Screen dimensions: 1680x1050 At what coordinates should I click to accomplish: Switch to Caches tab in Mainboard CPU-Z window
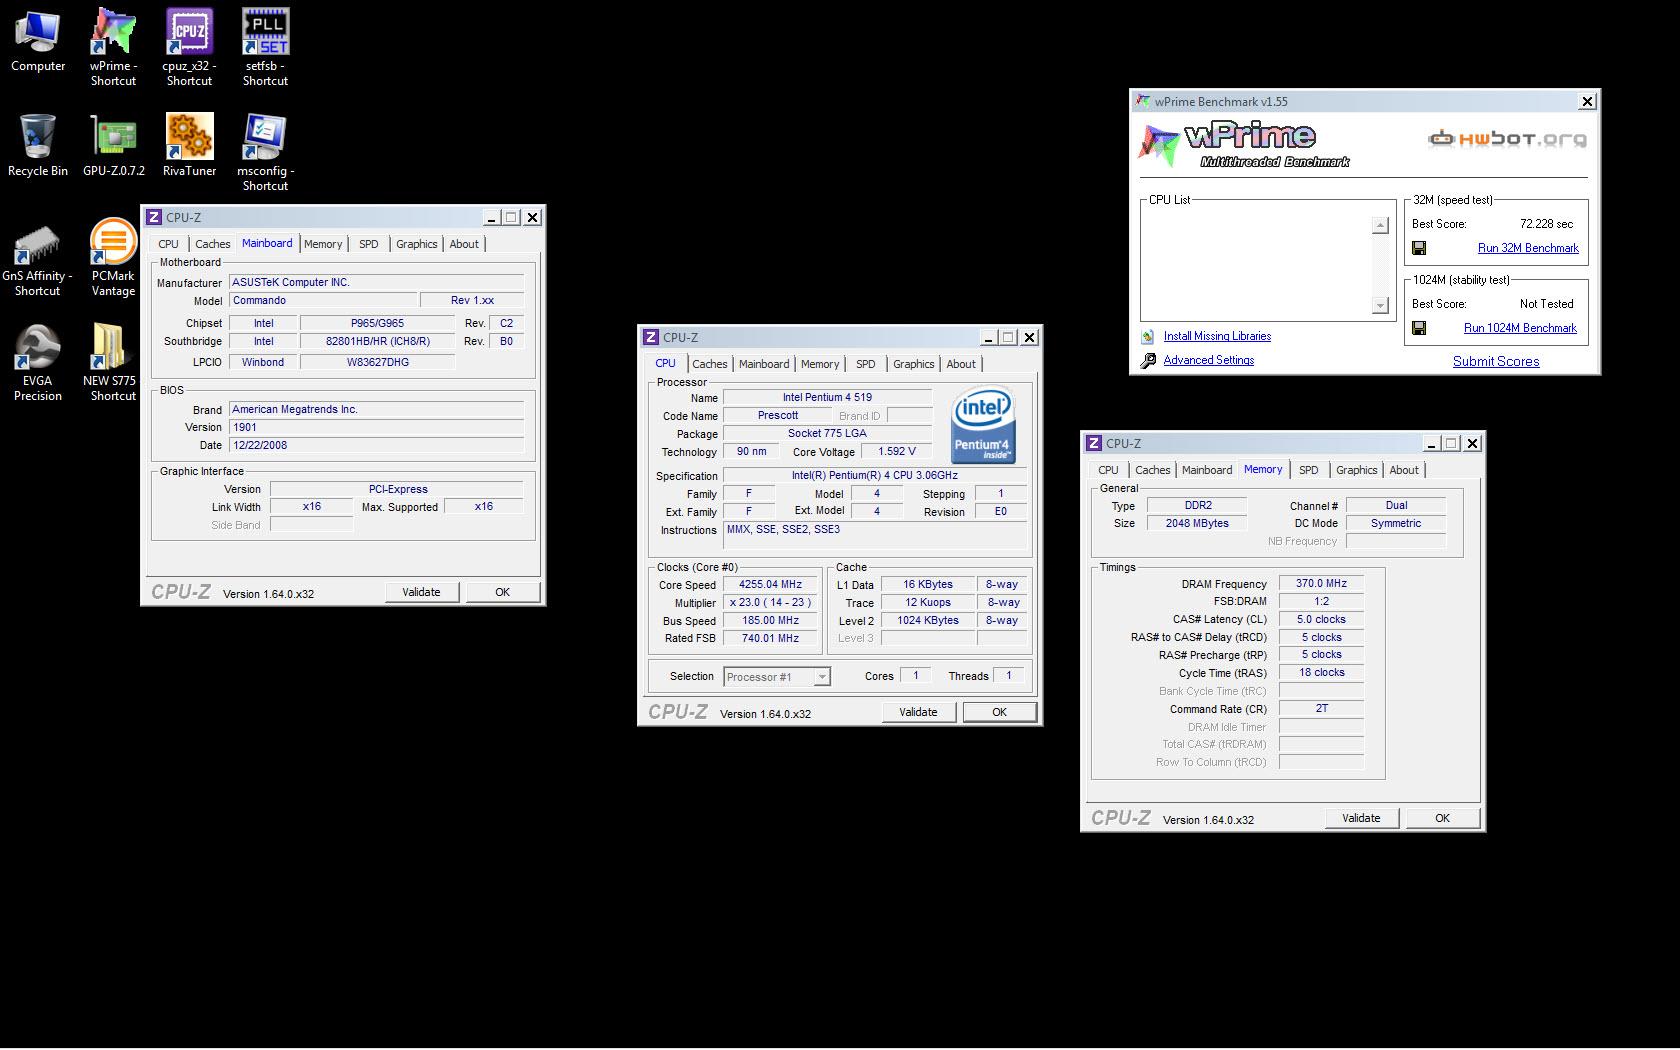pyautogui.click(x=212, y=244)
